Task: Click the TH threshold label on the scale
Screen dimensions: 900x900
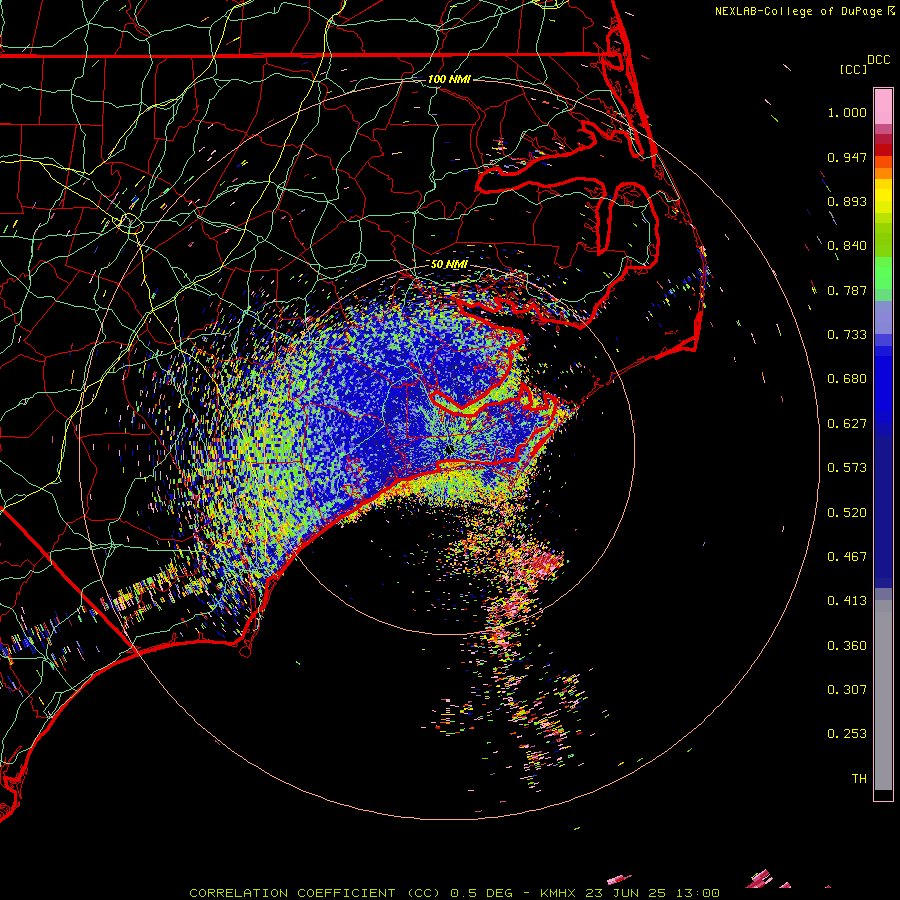Action: [859, 779]
